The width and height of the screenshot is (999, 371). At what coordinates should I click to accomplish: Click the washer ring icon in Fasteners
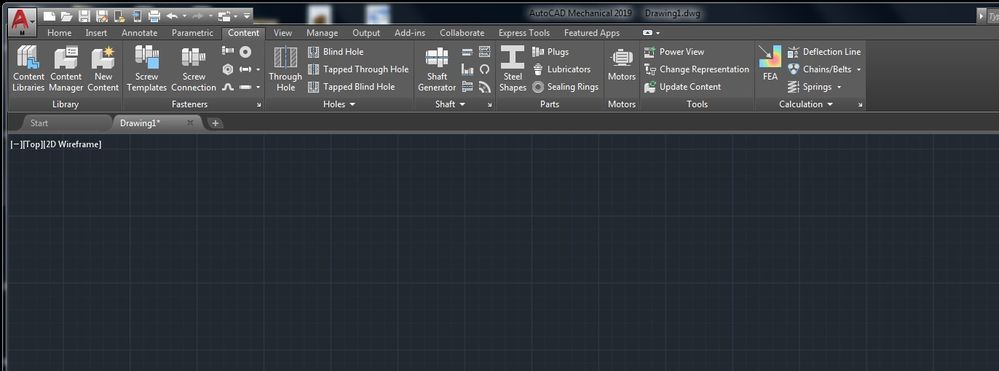[245, 52]
